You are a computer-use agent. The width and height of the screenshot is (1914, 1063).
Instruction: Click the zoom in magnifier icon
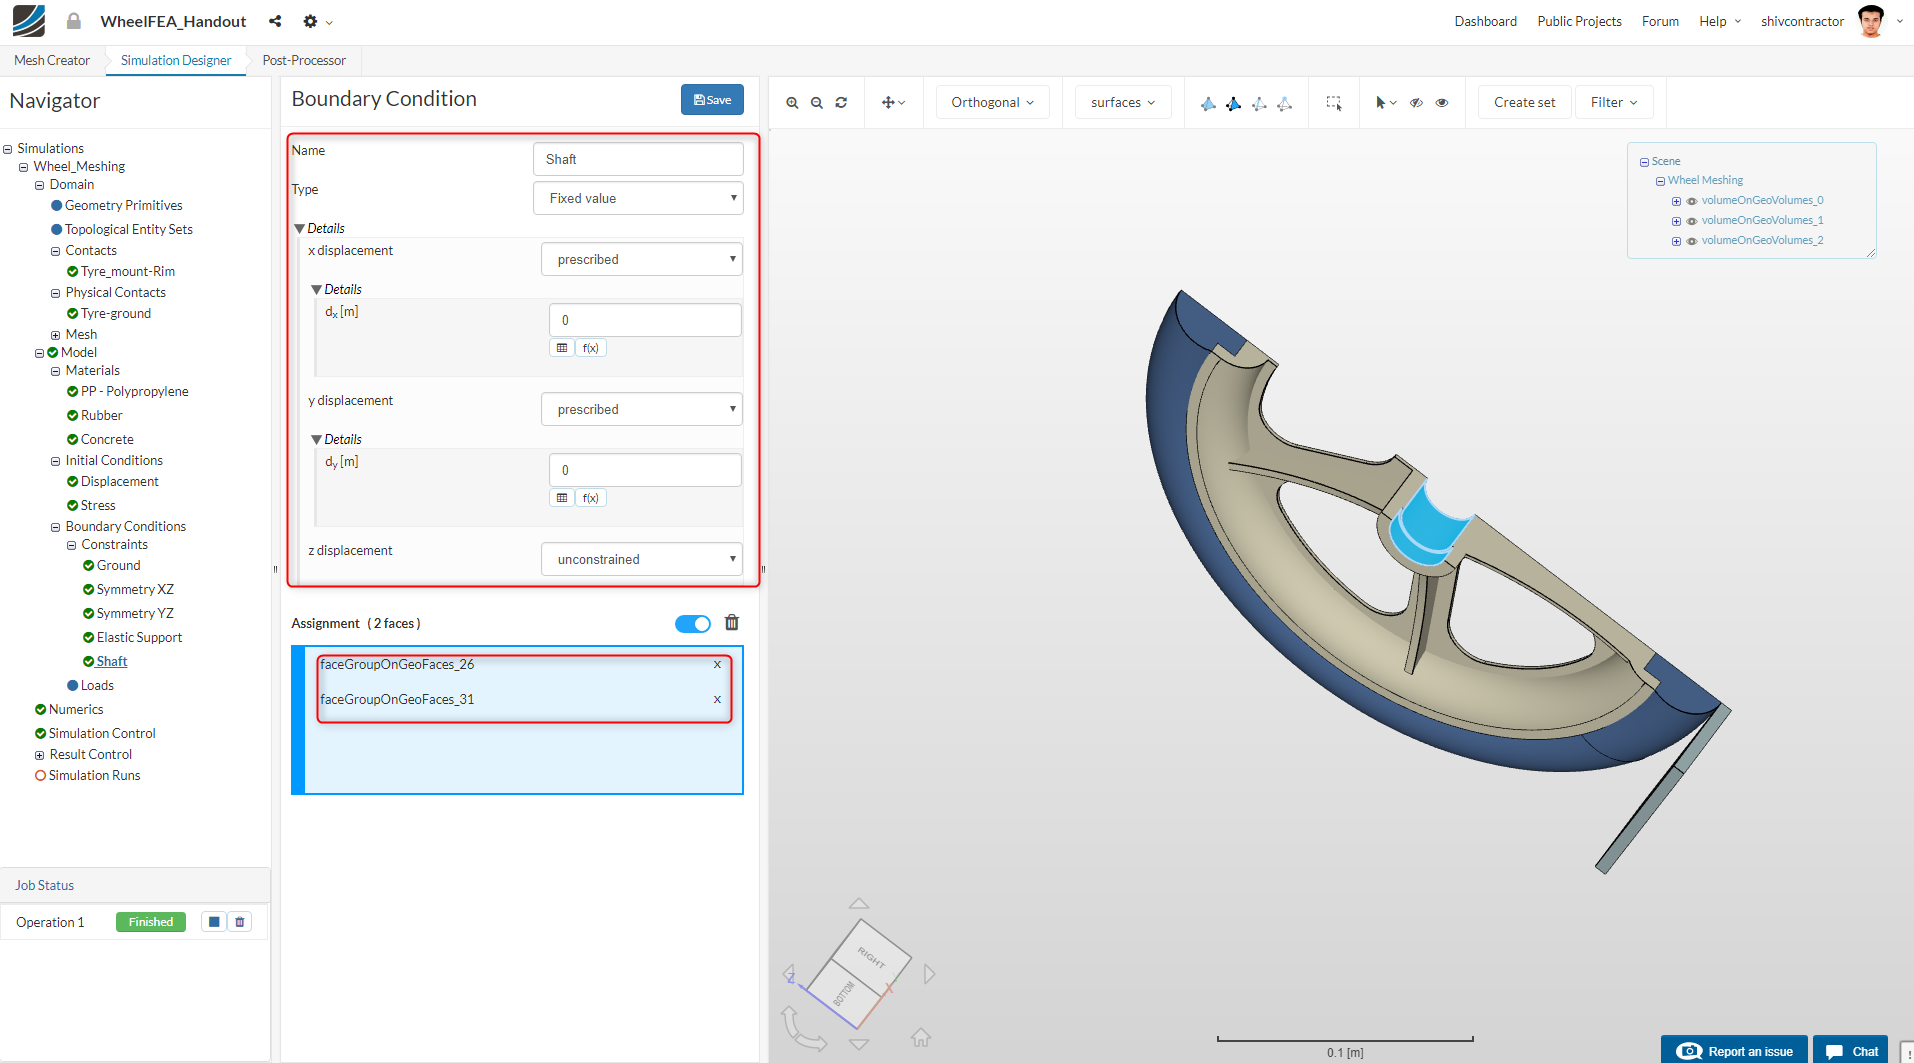pos(792,103)
